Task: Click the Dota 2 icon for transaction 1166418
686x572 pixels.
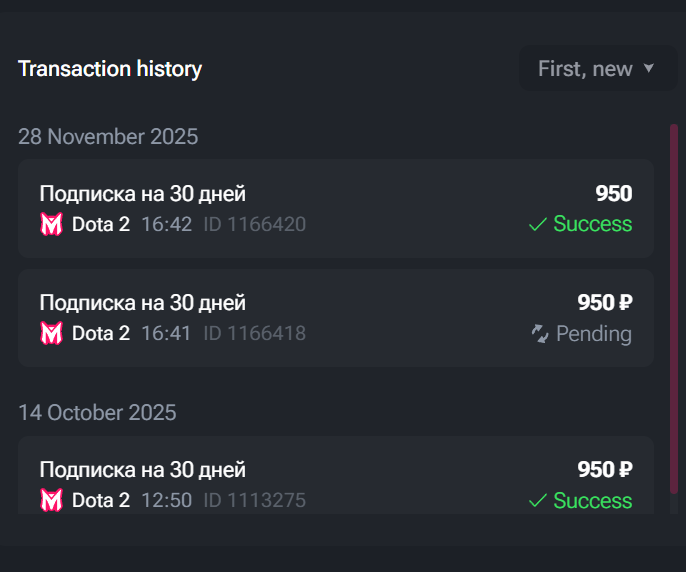Action: [x=51, y=333]
